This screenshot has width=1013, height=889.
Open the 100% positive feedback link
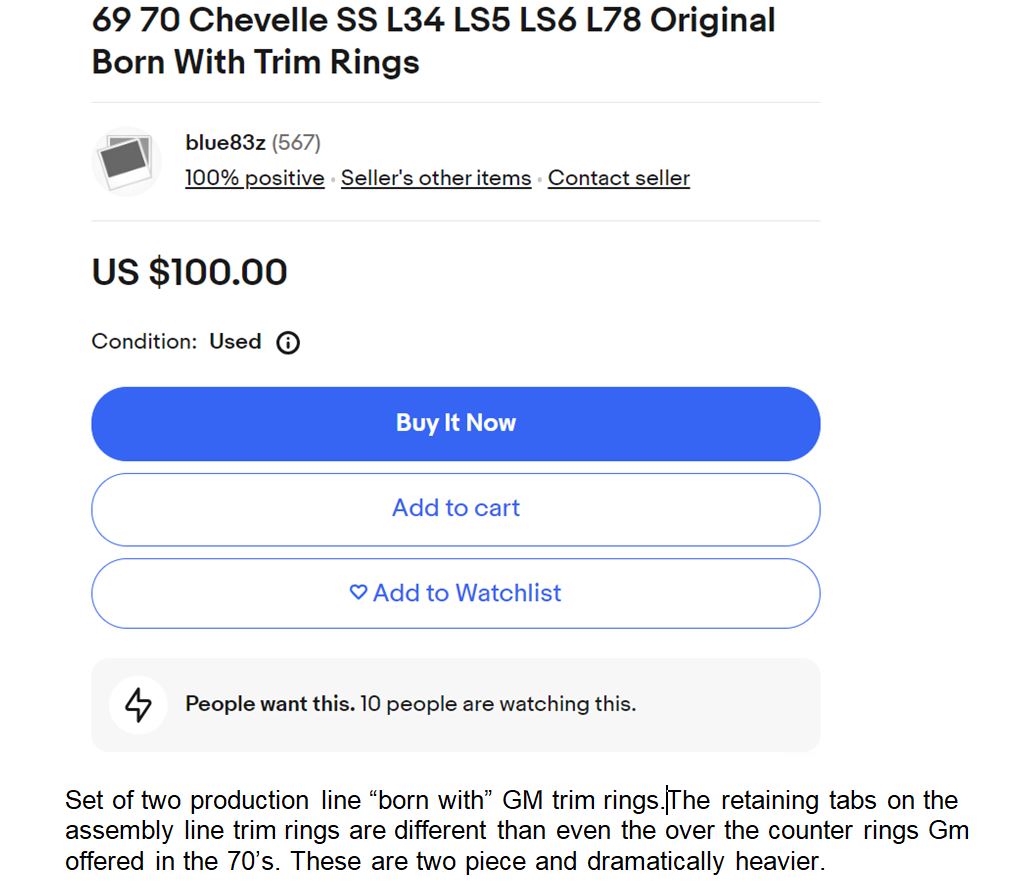[x=254, y=178]
